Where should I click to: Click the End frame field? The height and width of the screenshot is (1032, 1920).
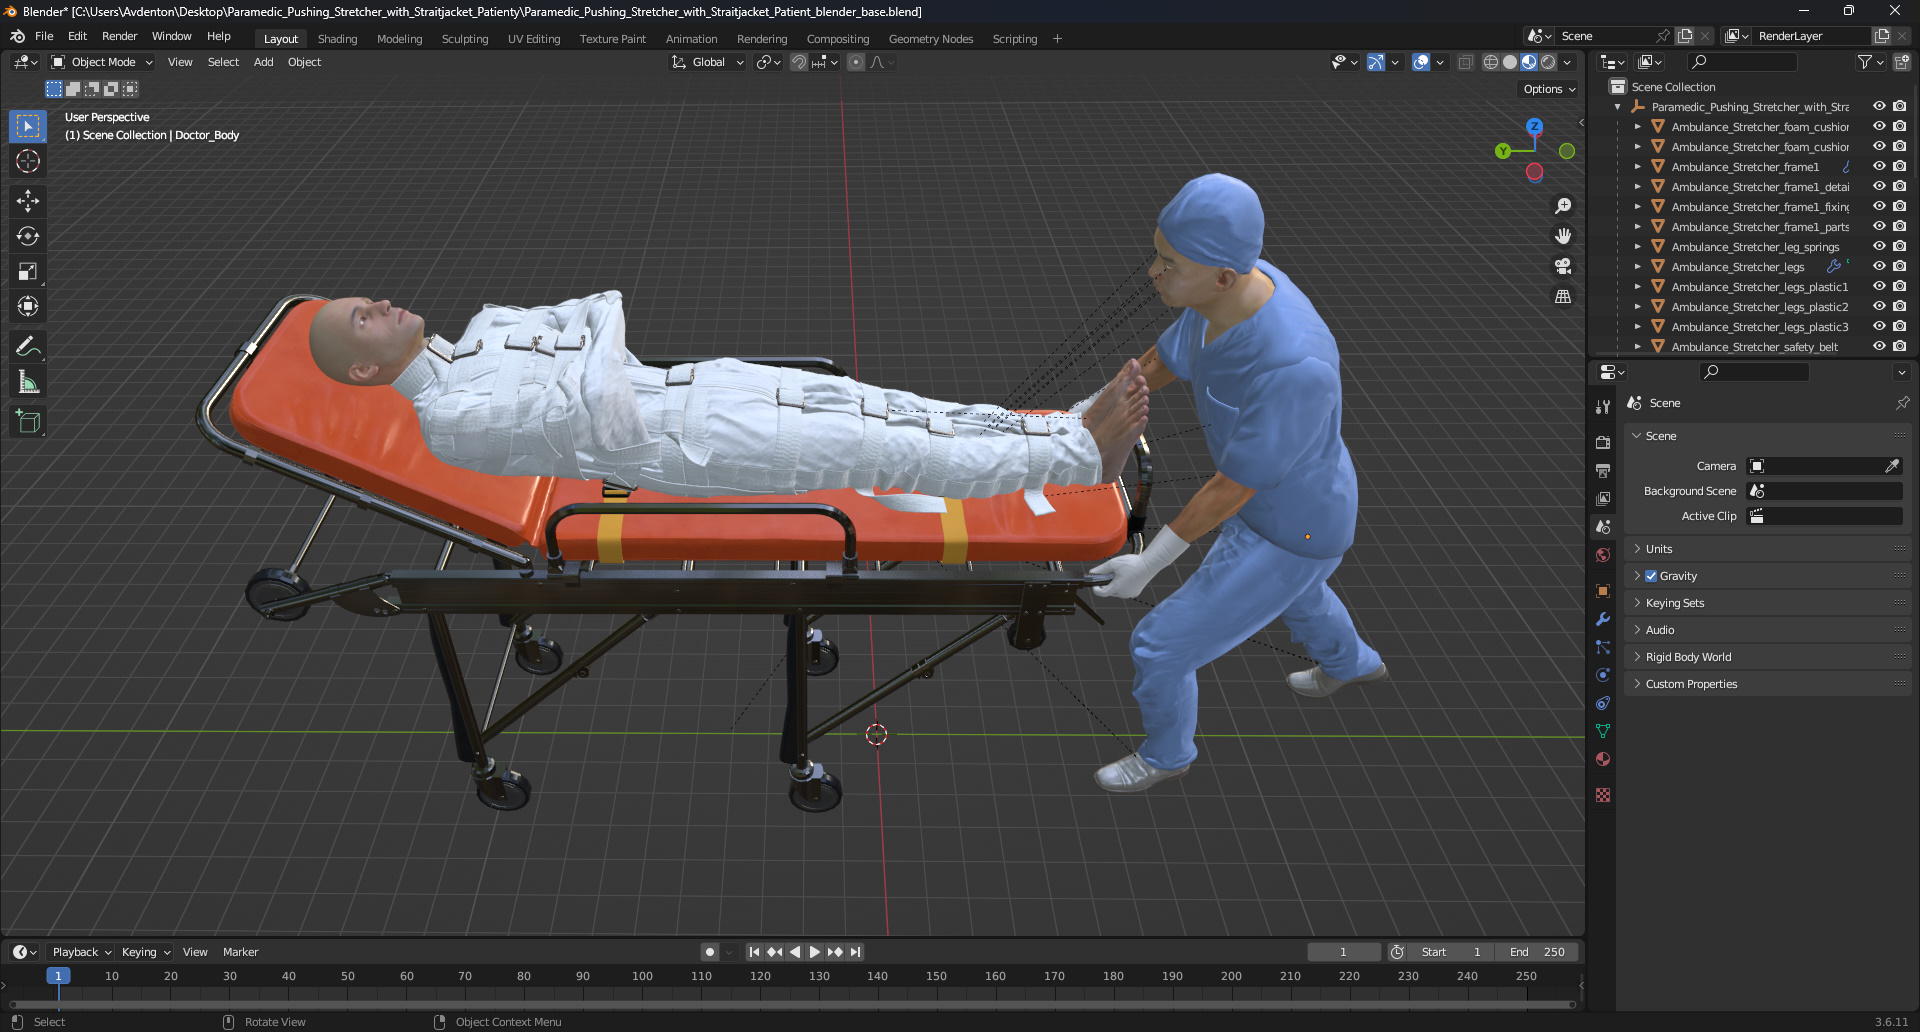coord(1537,952)
